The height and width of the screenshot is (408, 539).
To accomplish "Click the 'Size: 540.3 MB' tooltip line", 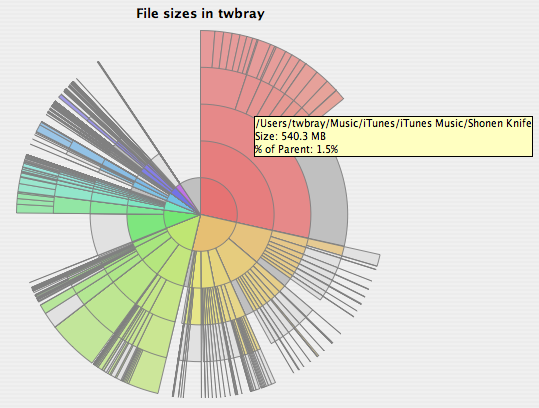I will (290, 136).
